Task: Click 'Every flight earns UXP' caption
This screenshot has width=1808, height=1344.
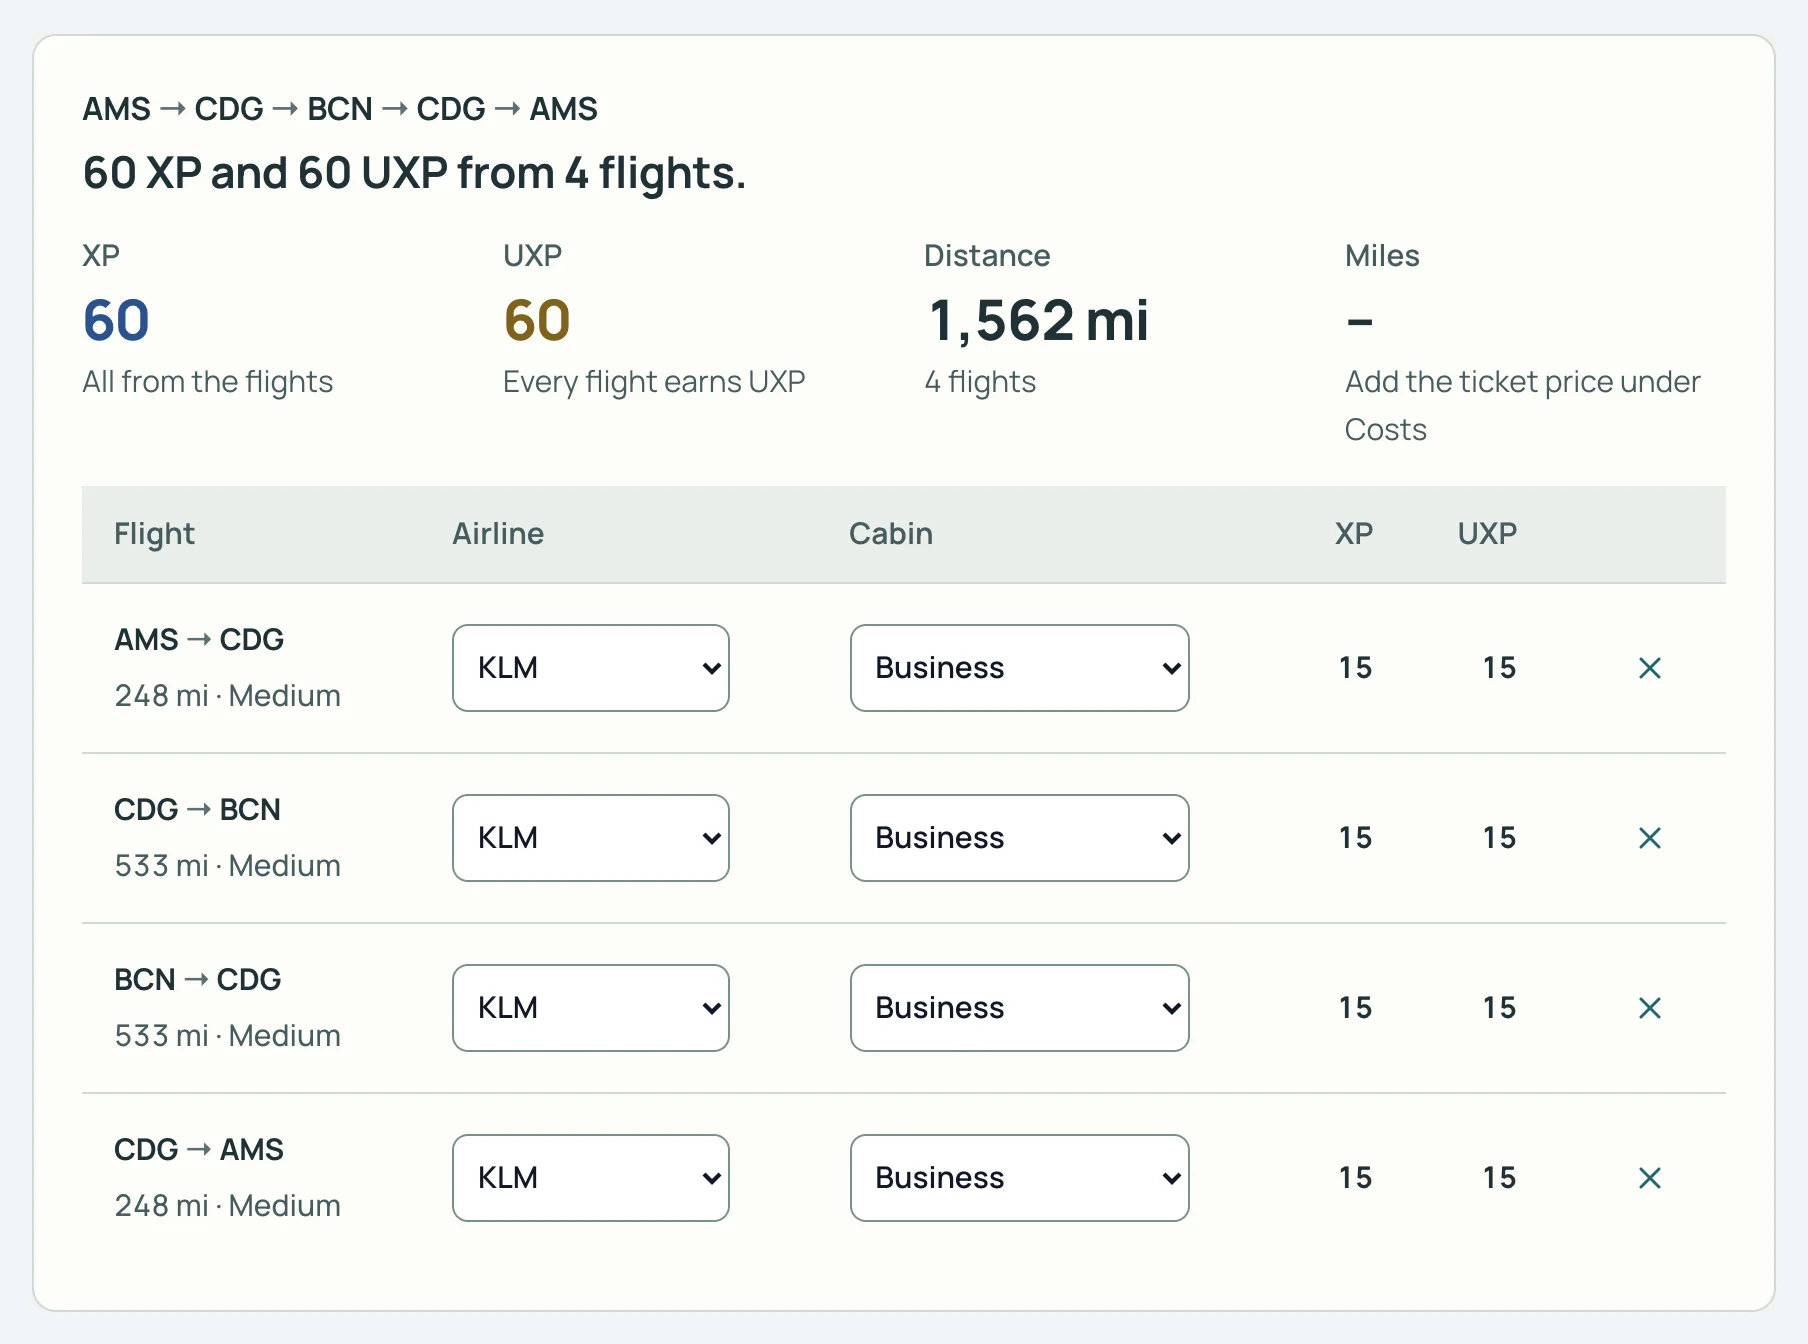Action: click(x=654, y=382)
